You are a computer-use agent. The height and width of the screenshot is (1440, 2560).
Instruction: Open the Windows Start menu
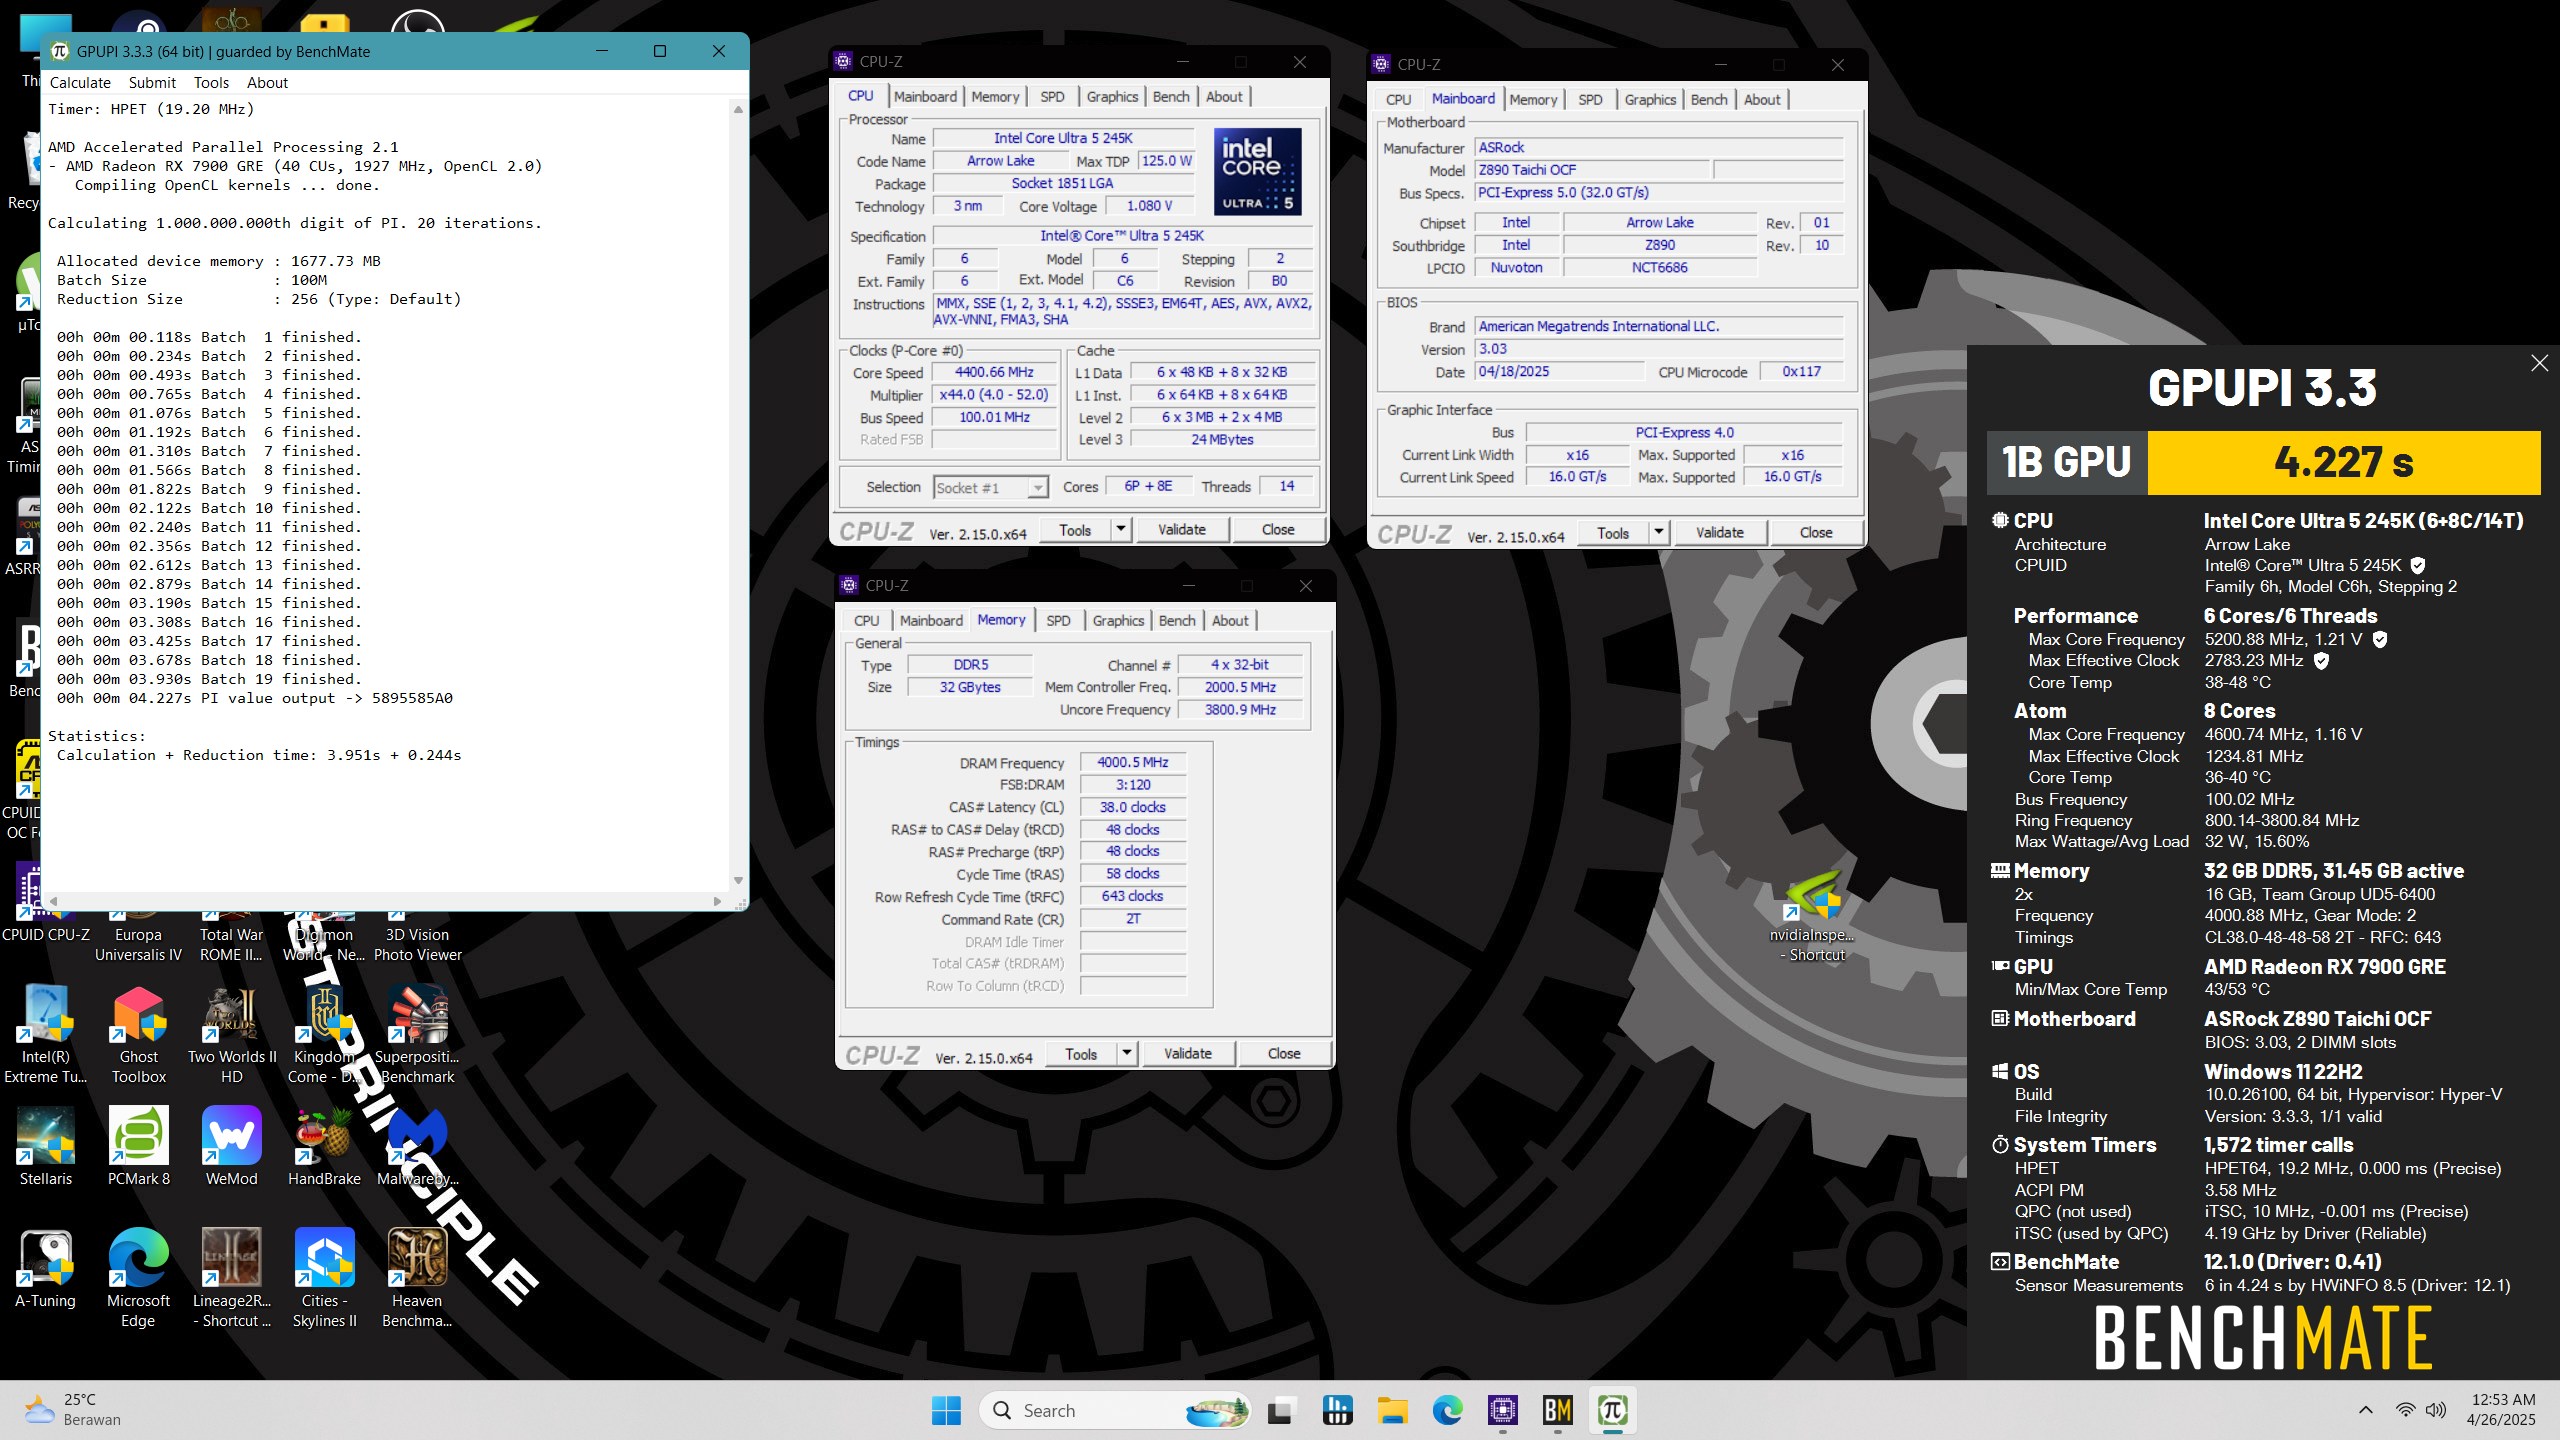(x=946, y=1411)
